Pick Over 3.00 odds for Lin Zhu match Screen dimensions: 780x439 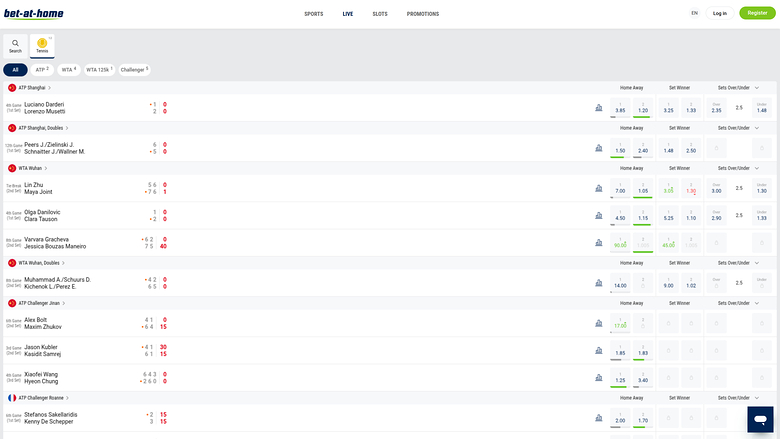(x=716, y=188)
